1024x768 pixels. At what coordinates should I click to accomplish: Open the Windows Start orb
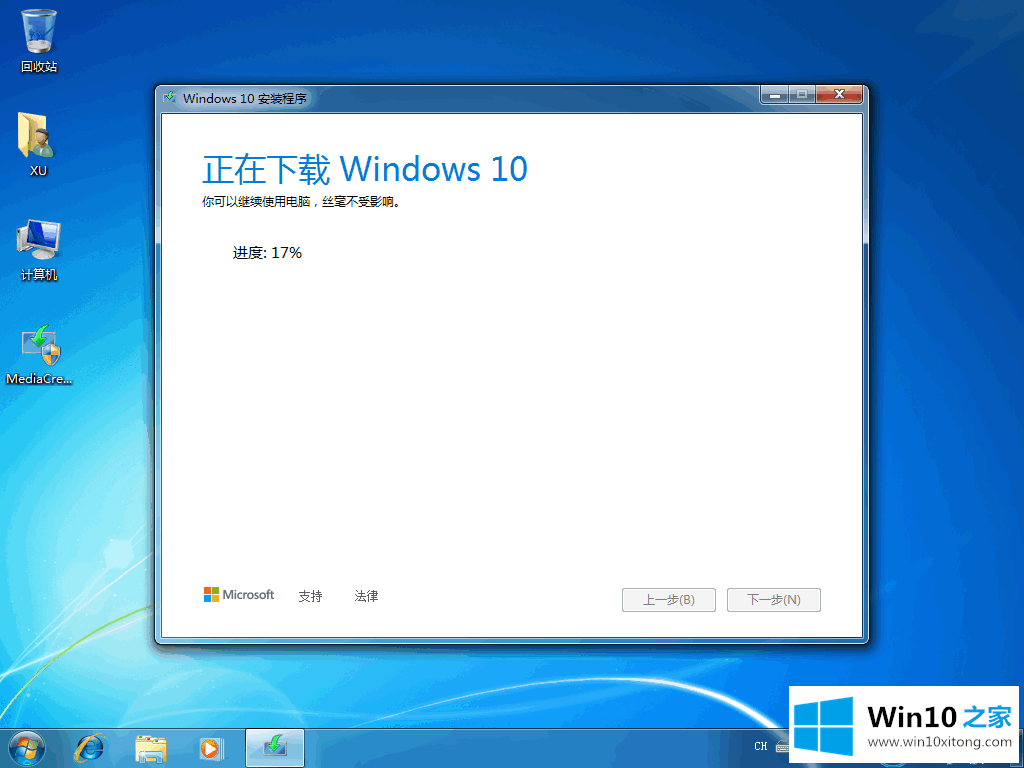[x=27, y=748]
